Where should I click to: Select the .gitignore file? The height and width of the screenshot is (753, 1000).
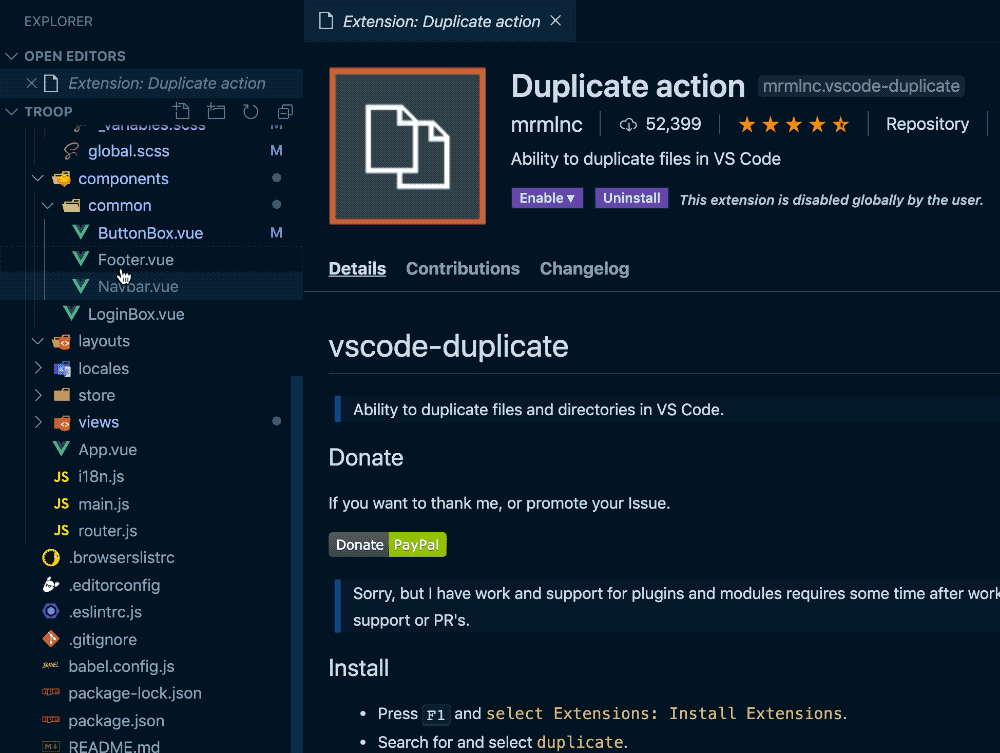(x=104, y=639)
